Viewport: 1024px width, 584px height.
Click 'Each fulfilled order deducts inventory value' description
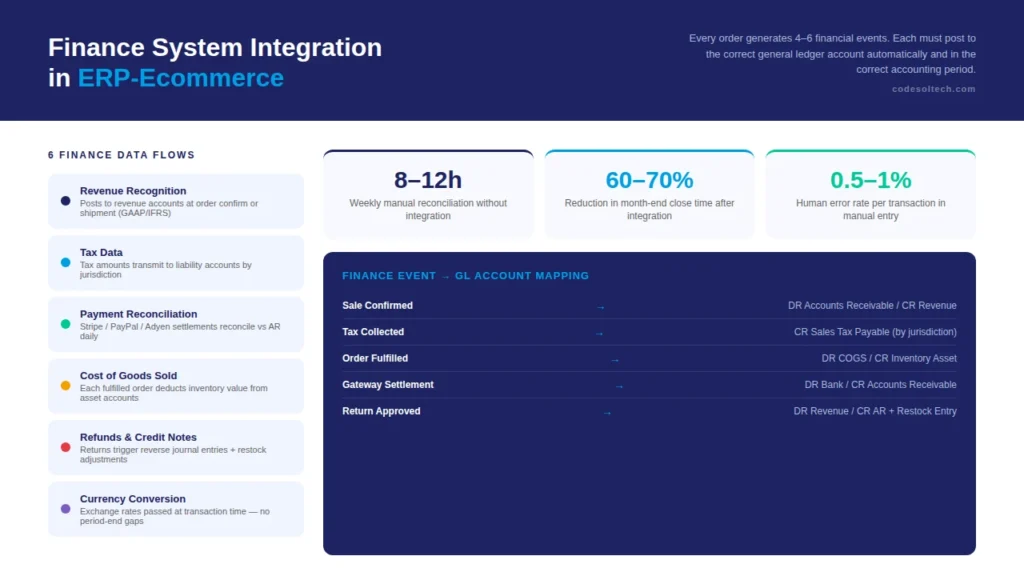click(174, 393)
